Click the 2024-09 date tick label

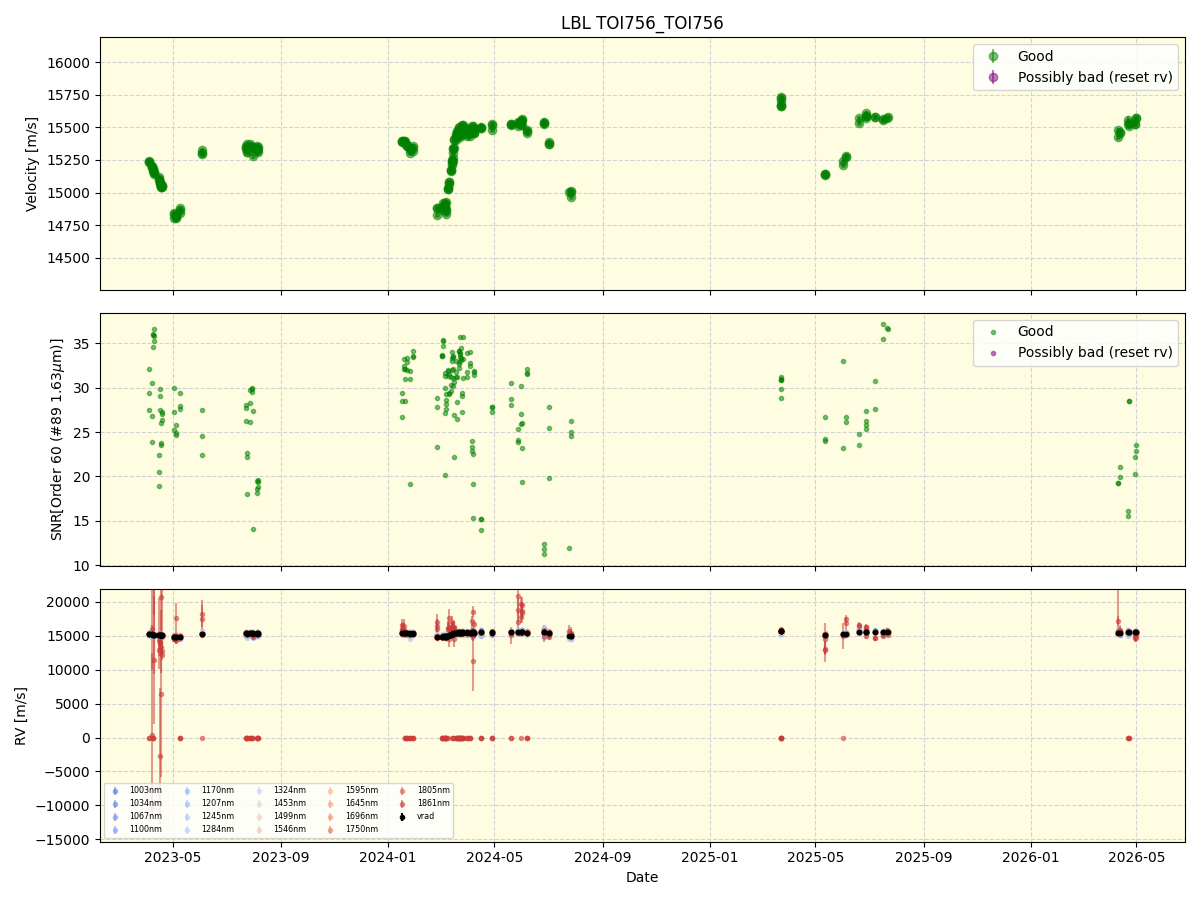click(602, 857)
